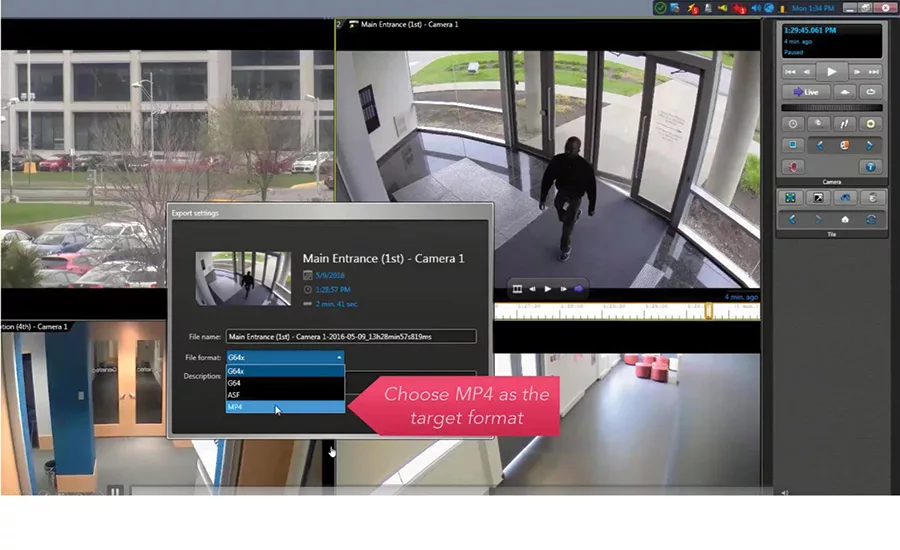Screen dimensions: 900x550
Task: Click the green checkmark tray icon
Action: (660, 8)
